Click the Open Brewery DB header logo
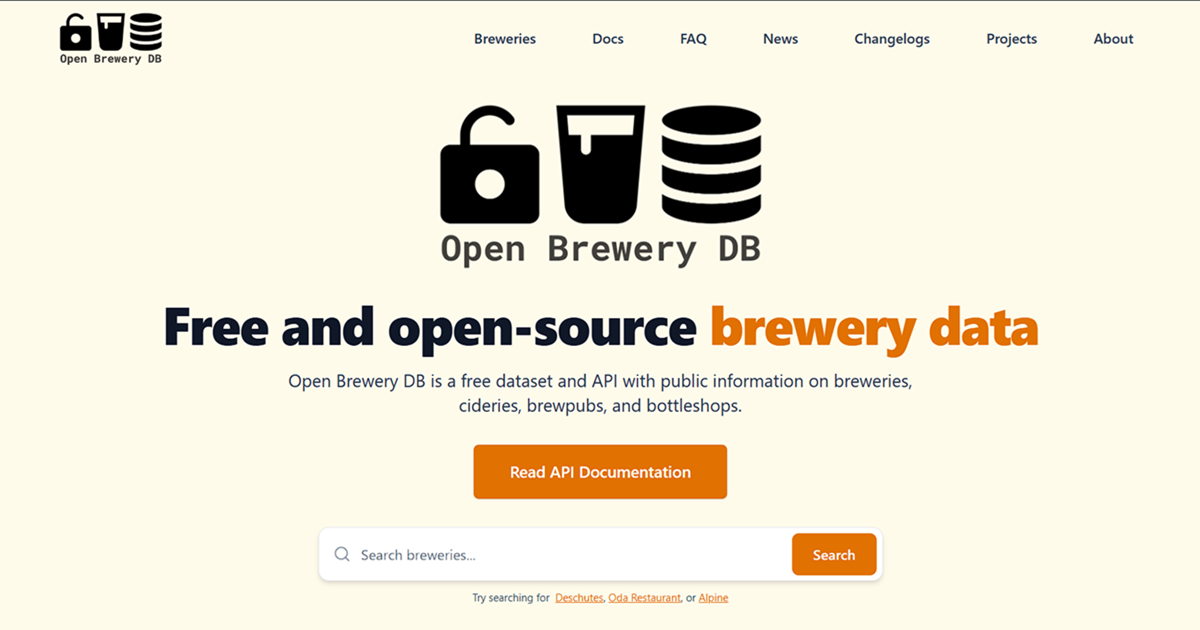This screenshot has width=1200, height=630. 111,40
